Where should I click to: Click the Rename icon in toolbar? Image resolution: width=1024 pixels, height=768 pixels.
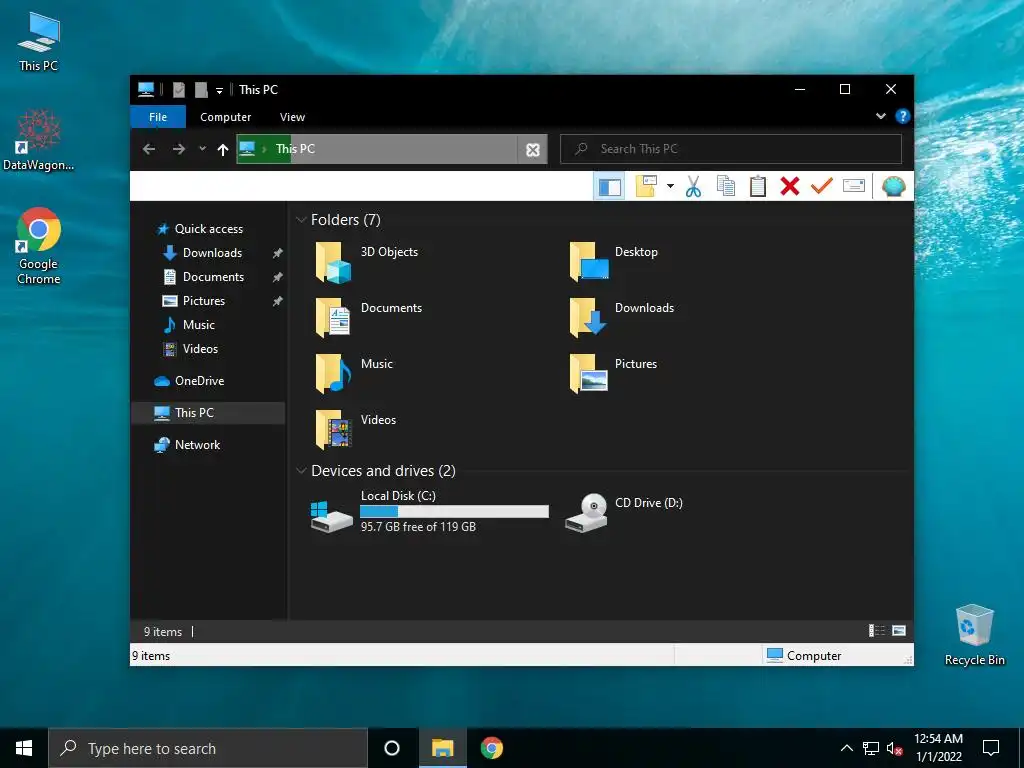pyautogui.click(x=854, y=186)
